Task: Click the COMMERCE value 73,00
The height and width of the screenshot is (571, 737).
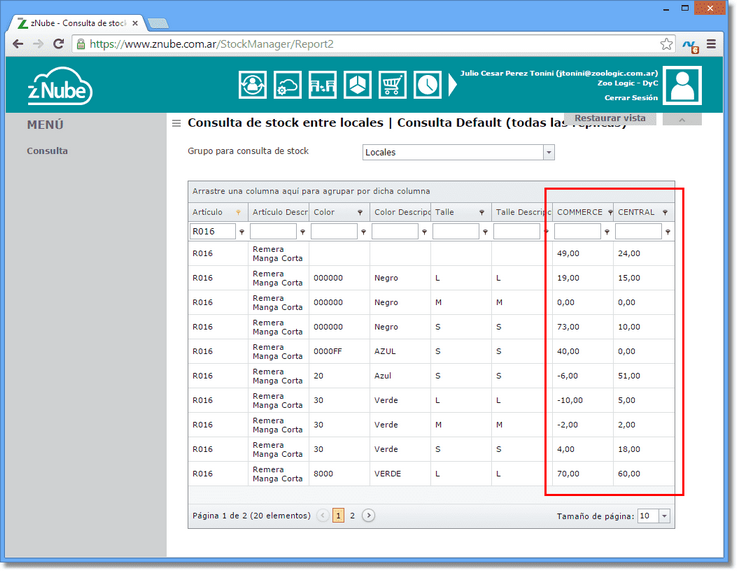Action: [x=568, y=327]
